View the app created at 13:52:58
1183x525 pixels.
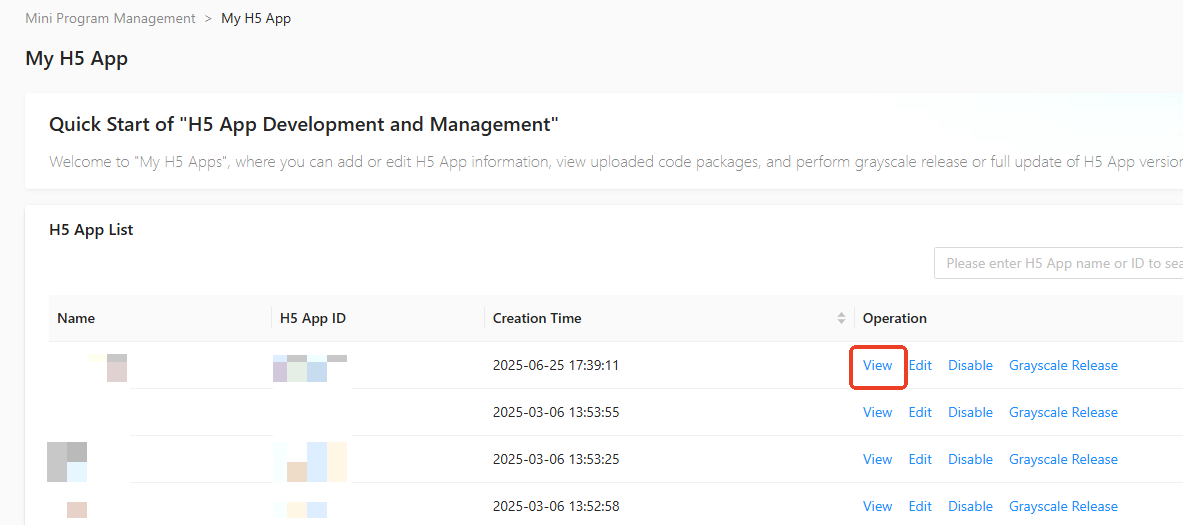[x=877, y=506]
